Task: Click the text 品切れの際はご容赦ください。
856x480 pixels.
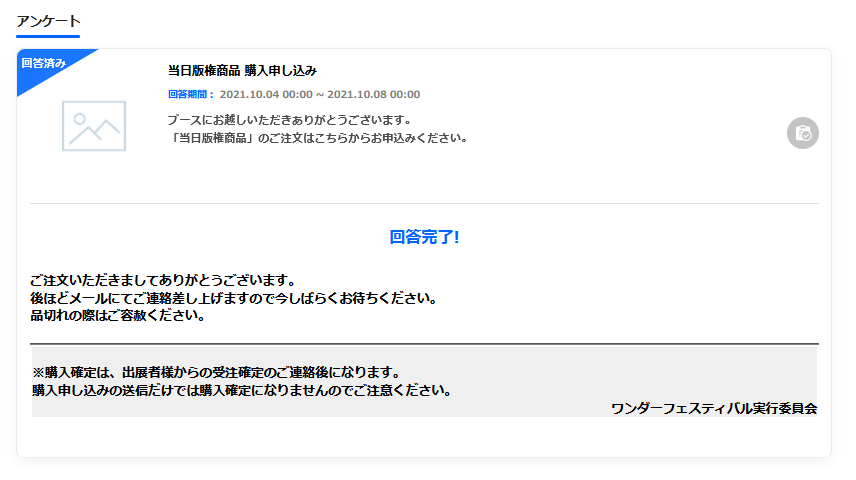Action: point(117,316)
